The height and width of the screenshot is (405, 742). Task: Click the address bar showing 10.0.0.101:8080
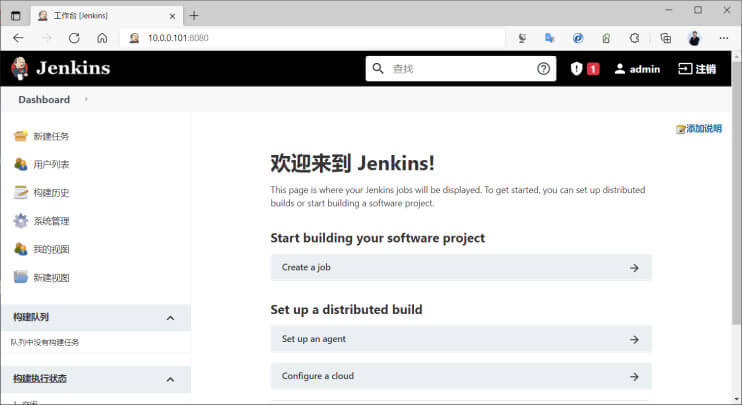[312, 38]
